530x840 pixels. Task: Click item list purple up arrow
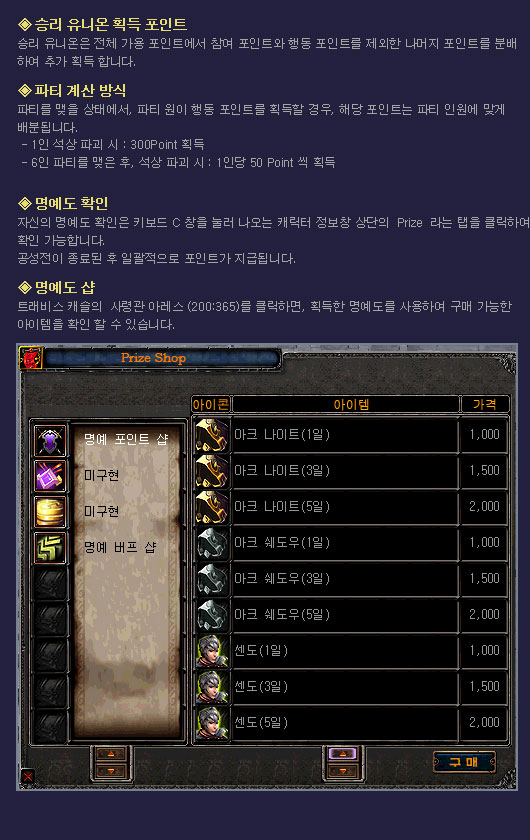point(342,753)
